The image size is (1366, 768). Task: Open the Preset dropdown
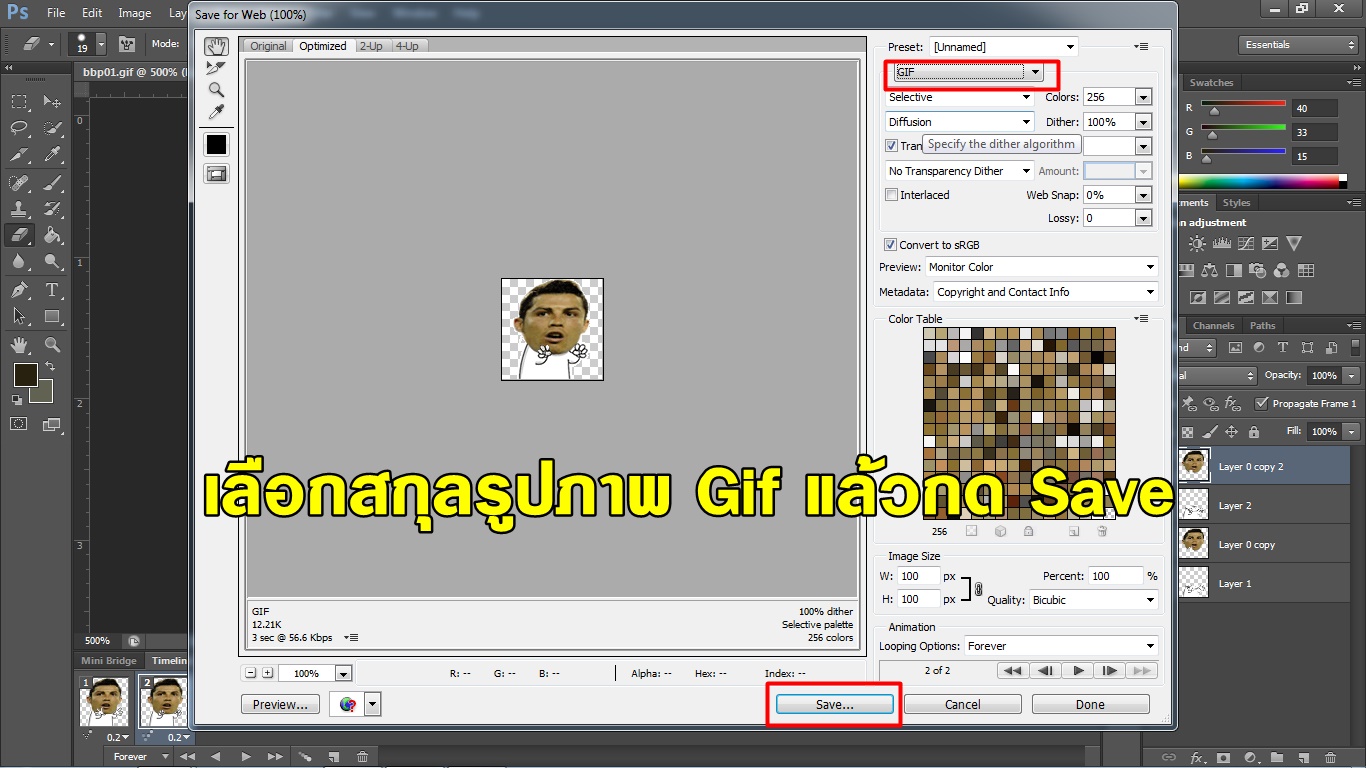pyautogui.click(x=1004, y=47)
